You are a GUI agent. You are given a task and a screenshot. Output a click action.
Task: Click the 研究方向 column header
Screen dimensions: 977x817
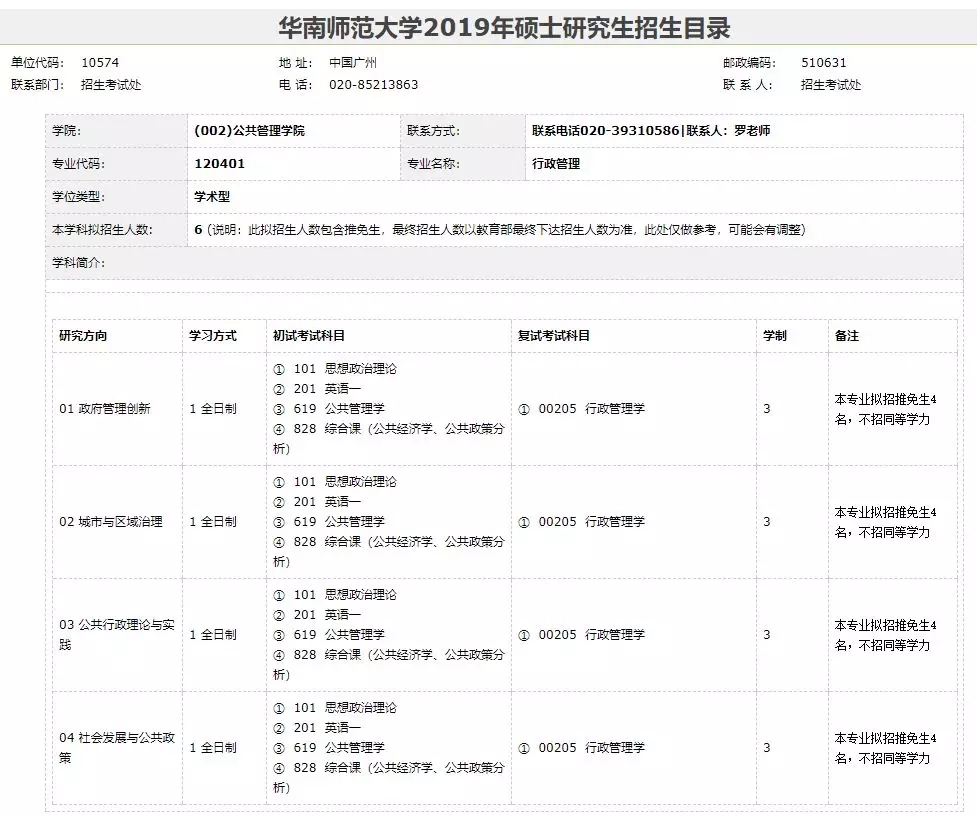[x=83, y=336]
